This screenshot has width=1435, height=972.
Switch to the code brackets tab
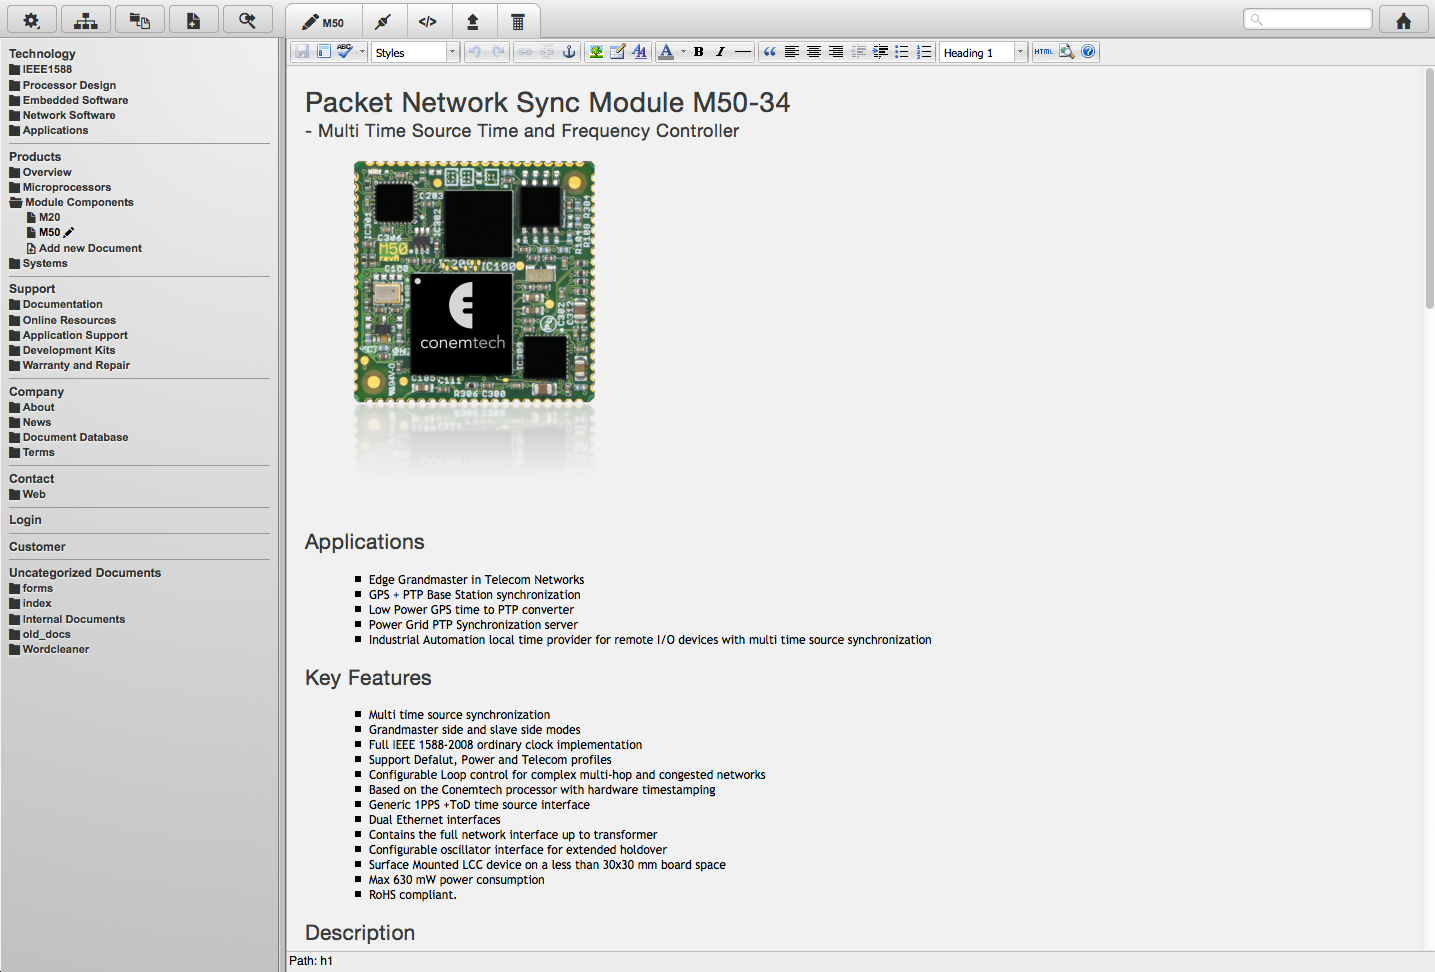point(428,22)
